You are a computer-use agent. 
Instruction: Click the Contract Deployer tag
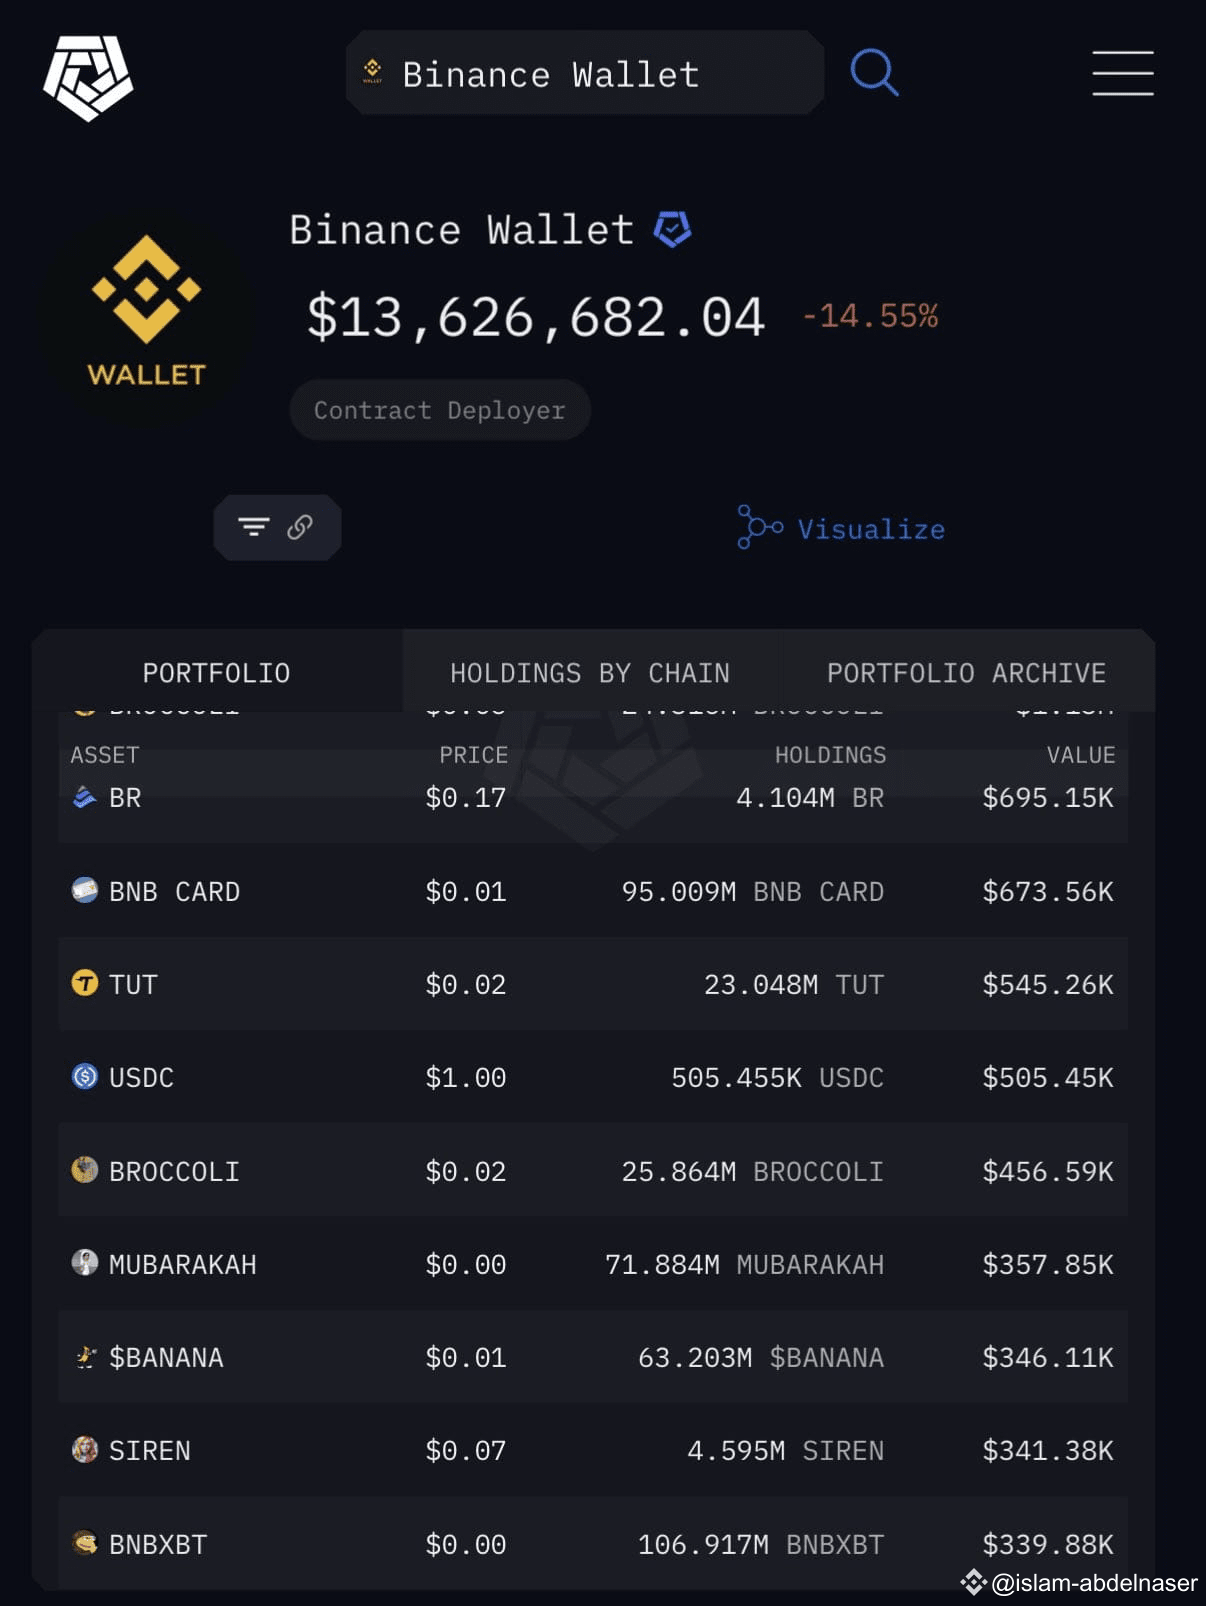tap(439, 409)
